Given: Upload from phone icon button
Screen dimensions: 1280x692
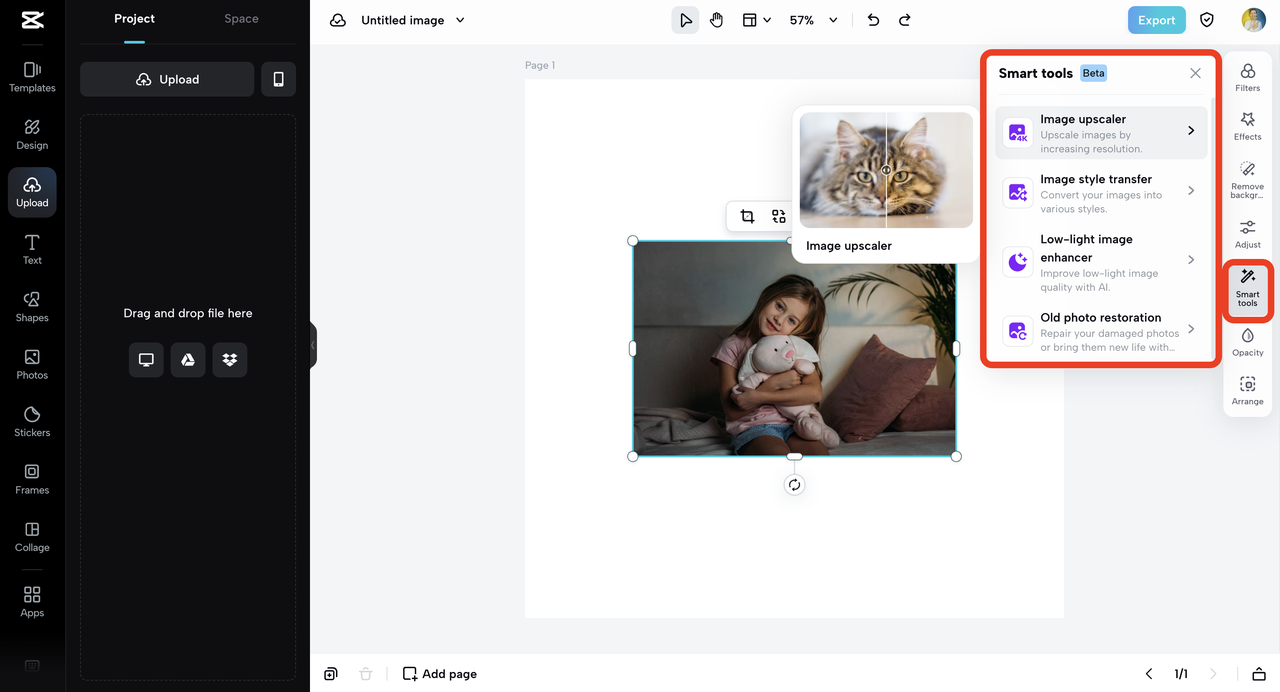Looking at the screenshot, I should click(278, 79).
